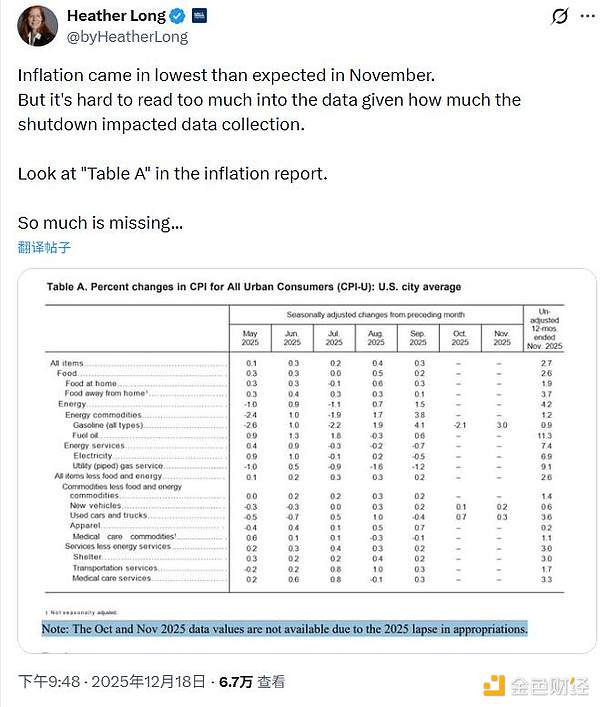This screenshot has width=600, height=707.
Task: Click the Table A title in the image
Action: click(x=254, y=287)
